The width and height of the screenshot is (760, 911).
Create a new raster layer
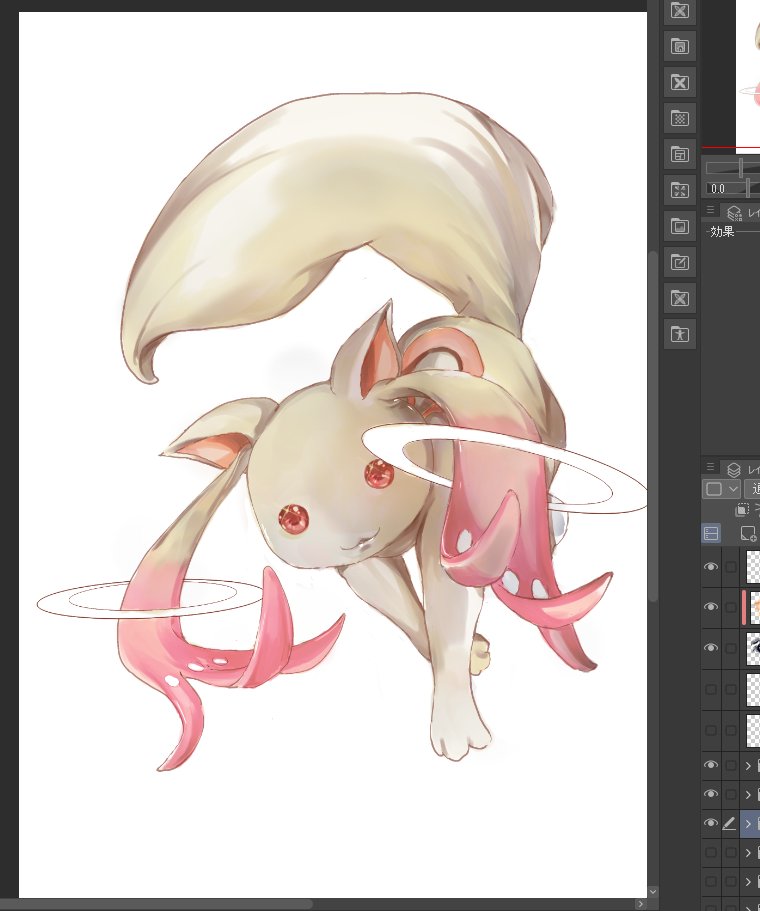point(748,533)
